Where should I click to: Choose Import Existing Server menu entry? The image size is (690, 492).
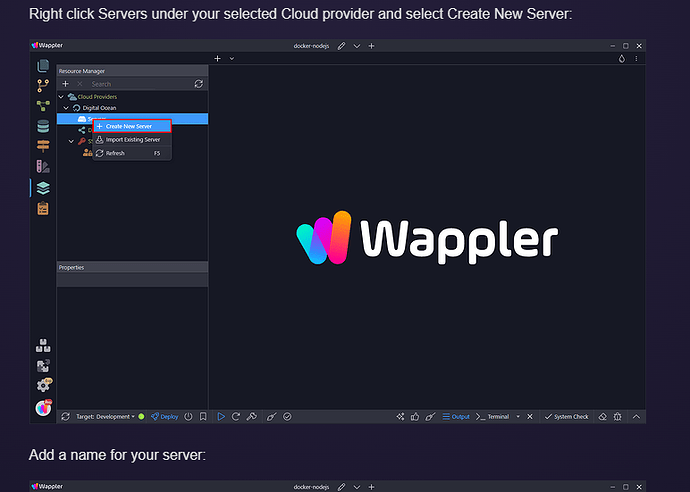point(132,140)
